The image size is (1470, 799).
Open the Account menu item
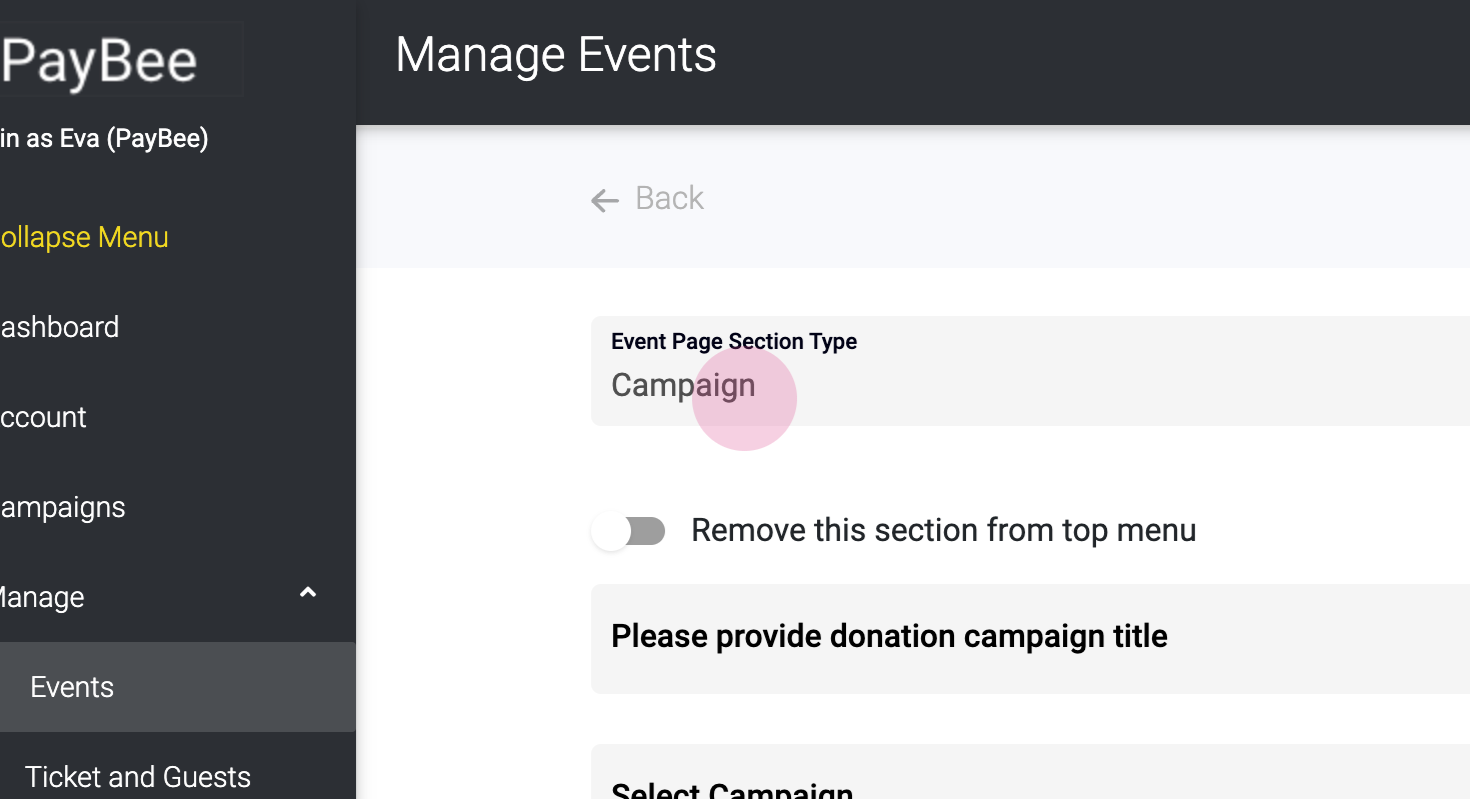click(44, 417)
